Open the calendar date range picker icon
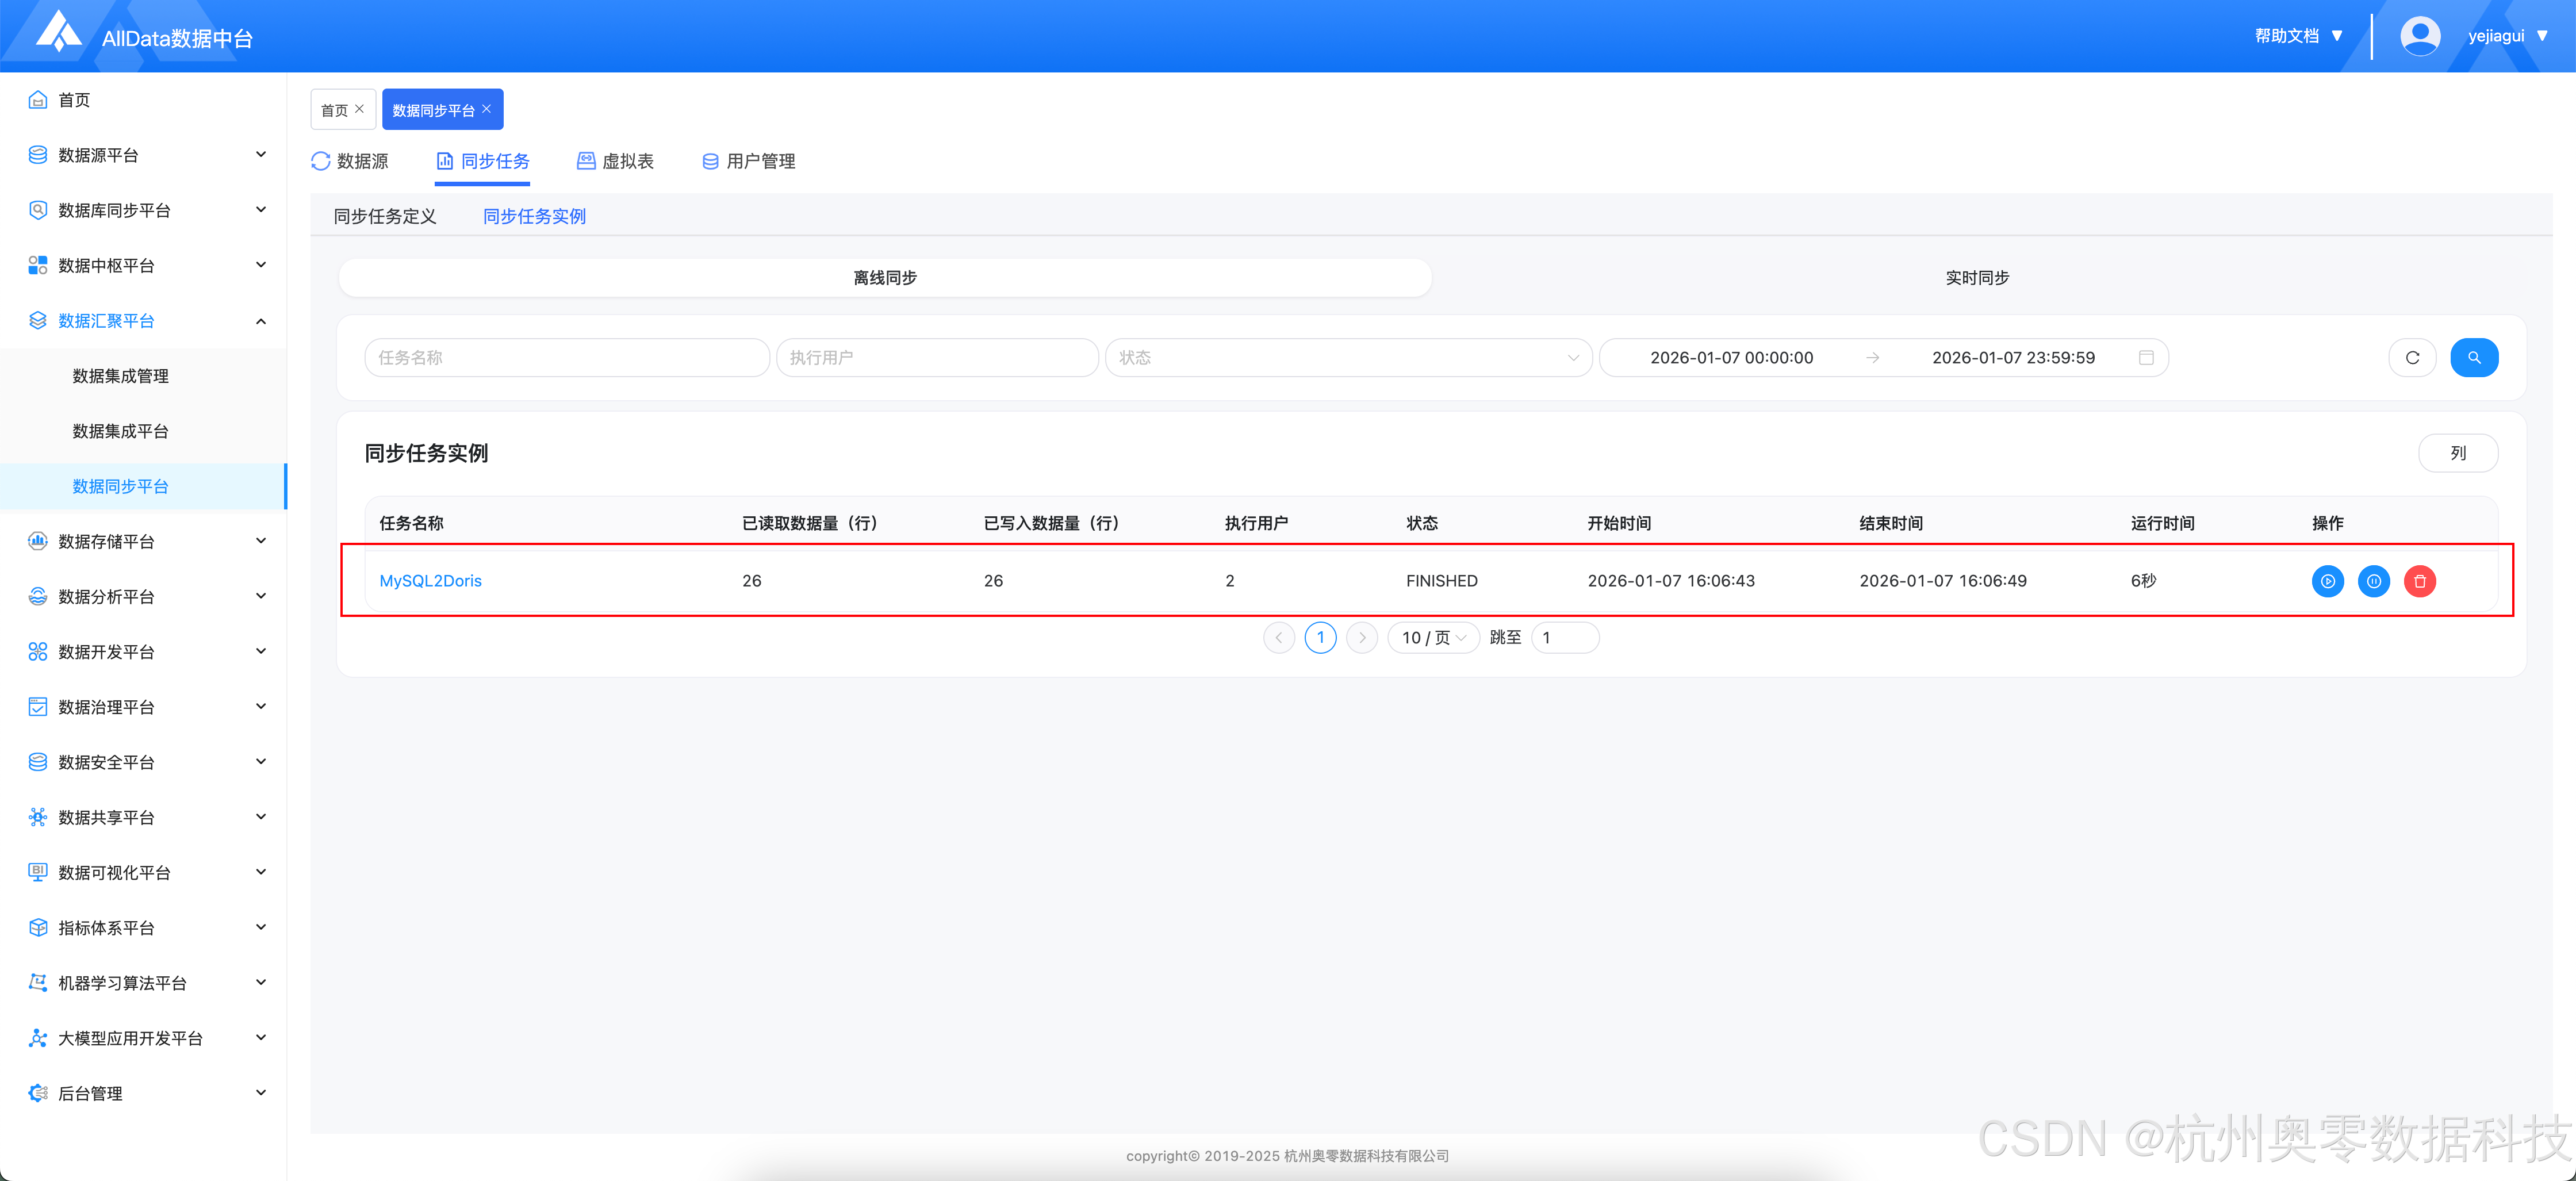 point(2146,358)
